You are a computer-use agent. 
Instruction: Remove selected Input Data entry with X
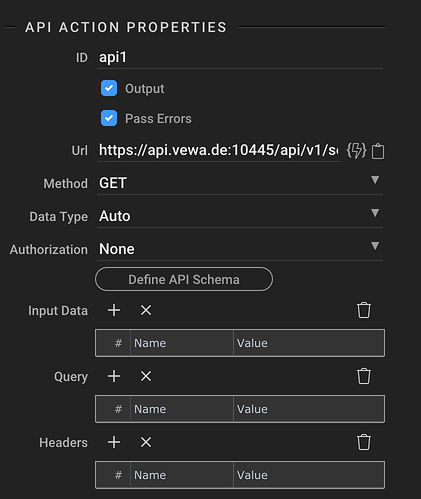tap(146, 310)
